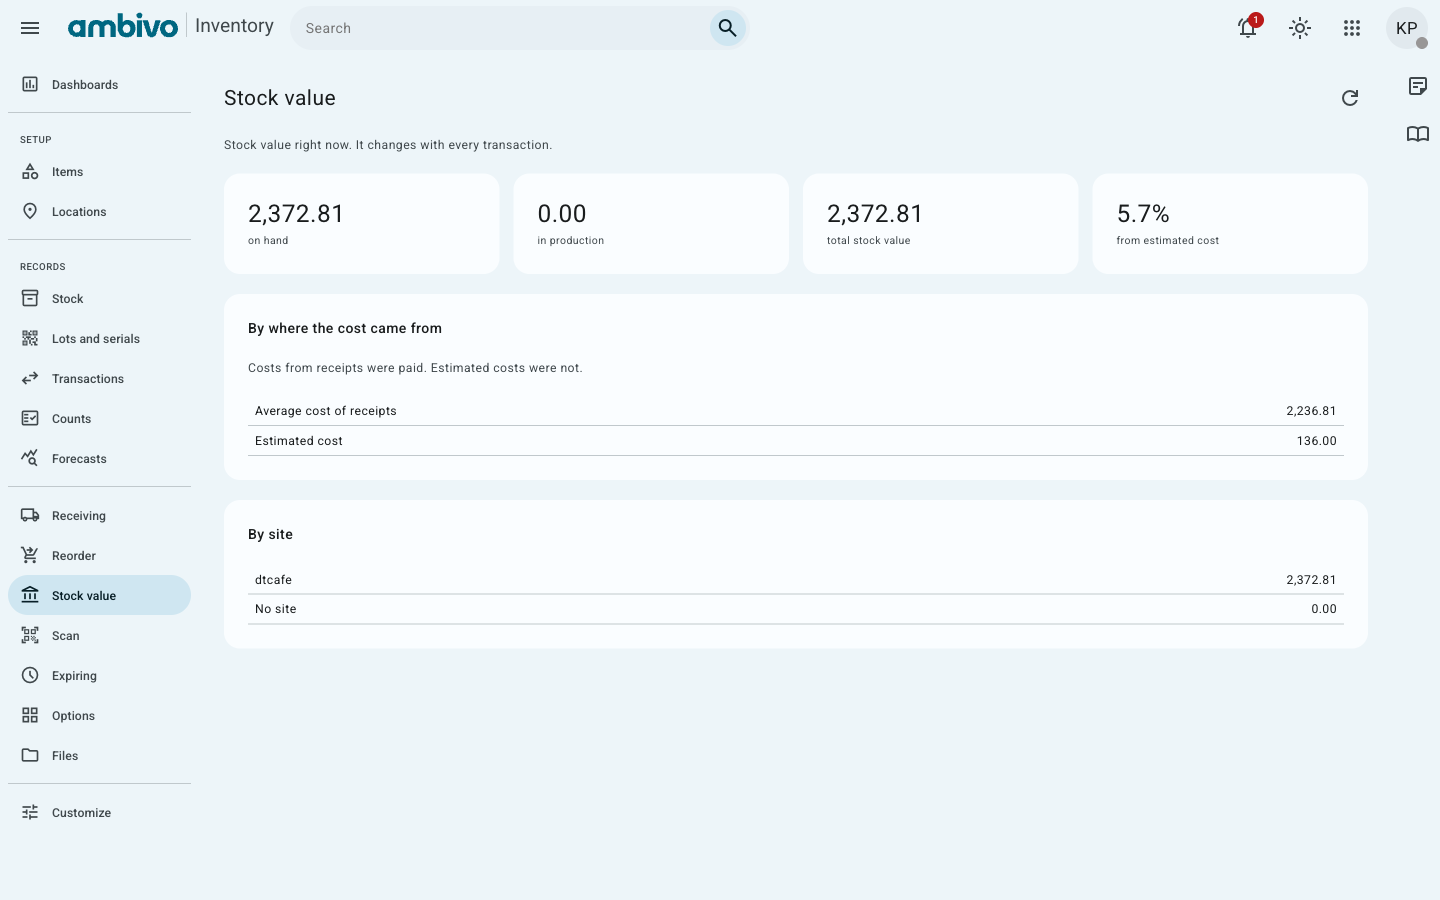The height and width of the screenshot is (900, 1440).
Task: Open the help book icon
Action: pos(1417,134)
